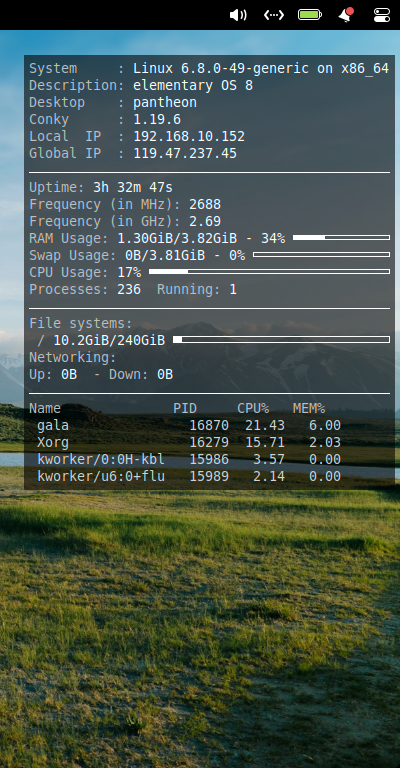Click the PID column header
400x768 pixels.
tap(185, 408)
